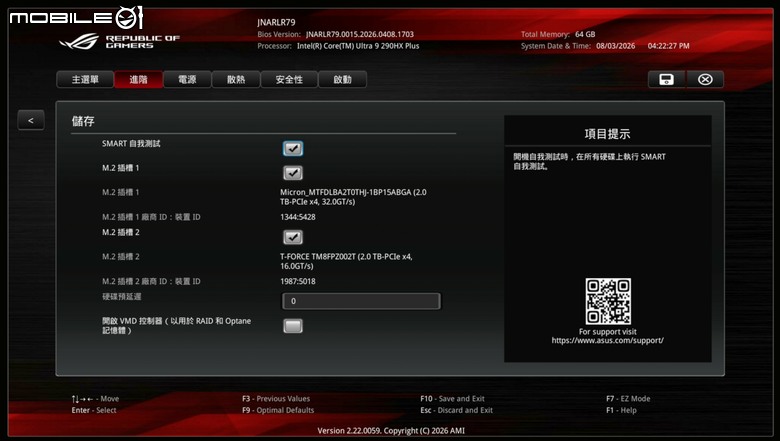Switch to the 安全性 tab

pos(289,80)
